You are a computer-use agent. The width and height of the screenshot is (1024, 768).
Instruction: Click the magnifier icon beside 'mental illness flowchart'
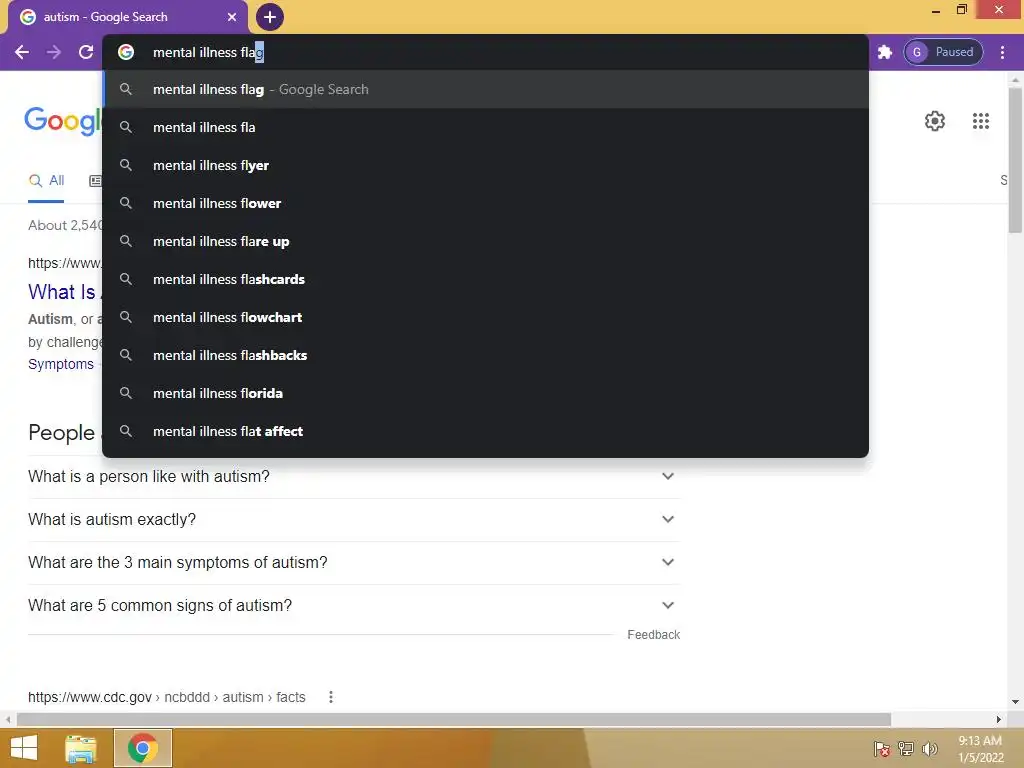(x=126, y=317)
